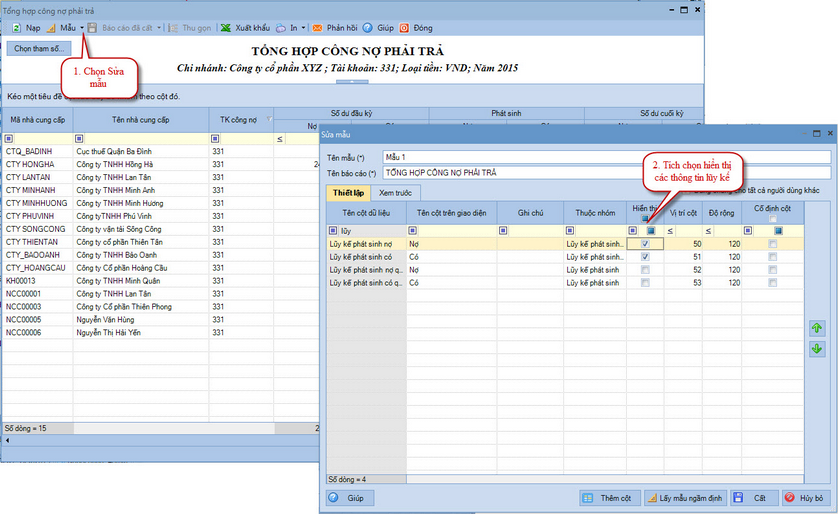Check Hiển thị for Lũy kế phát sinh nợ q...
Image resolution: width=838 pixels, height=514 pixels.
click(646, 269)
